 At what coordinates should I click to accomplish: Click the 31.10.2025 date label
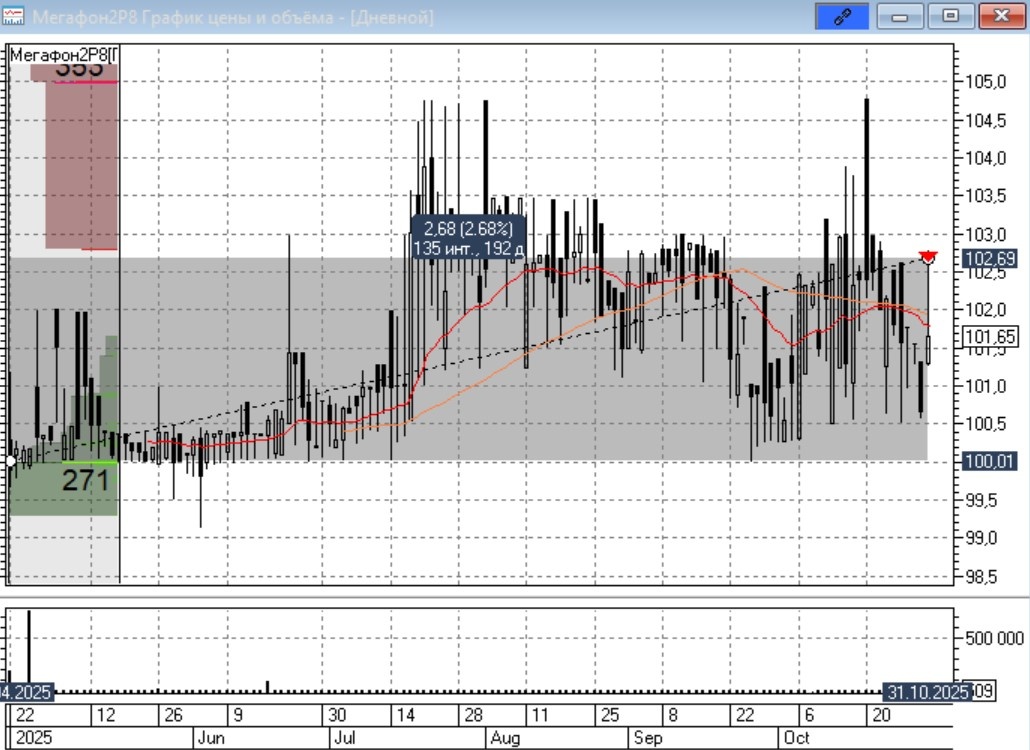[928, 692]
